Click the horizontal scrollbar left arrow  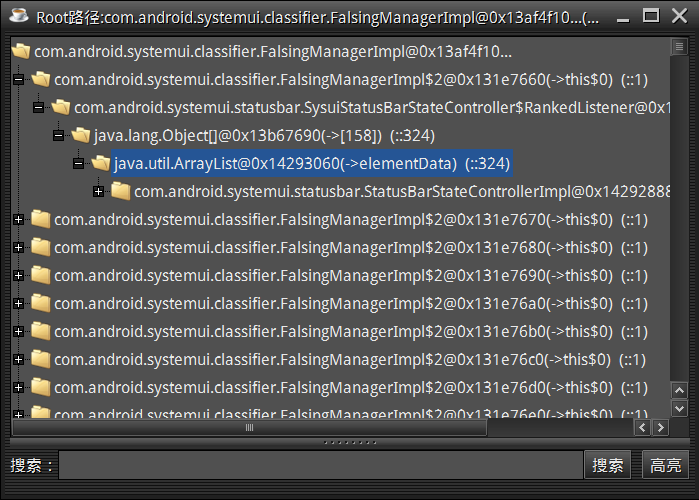coord(642,428)
